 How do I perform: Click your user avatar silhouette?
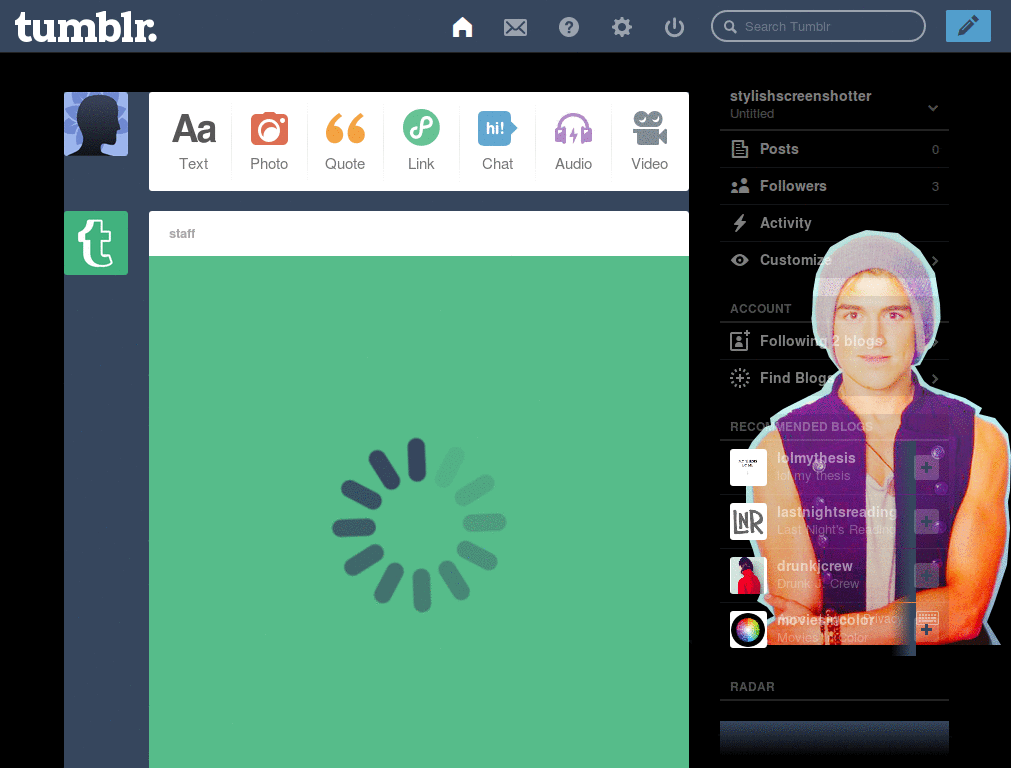tap(96, 124)
